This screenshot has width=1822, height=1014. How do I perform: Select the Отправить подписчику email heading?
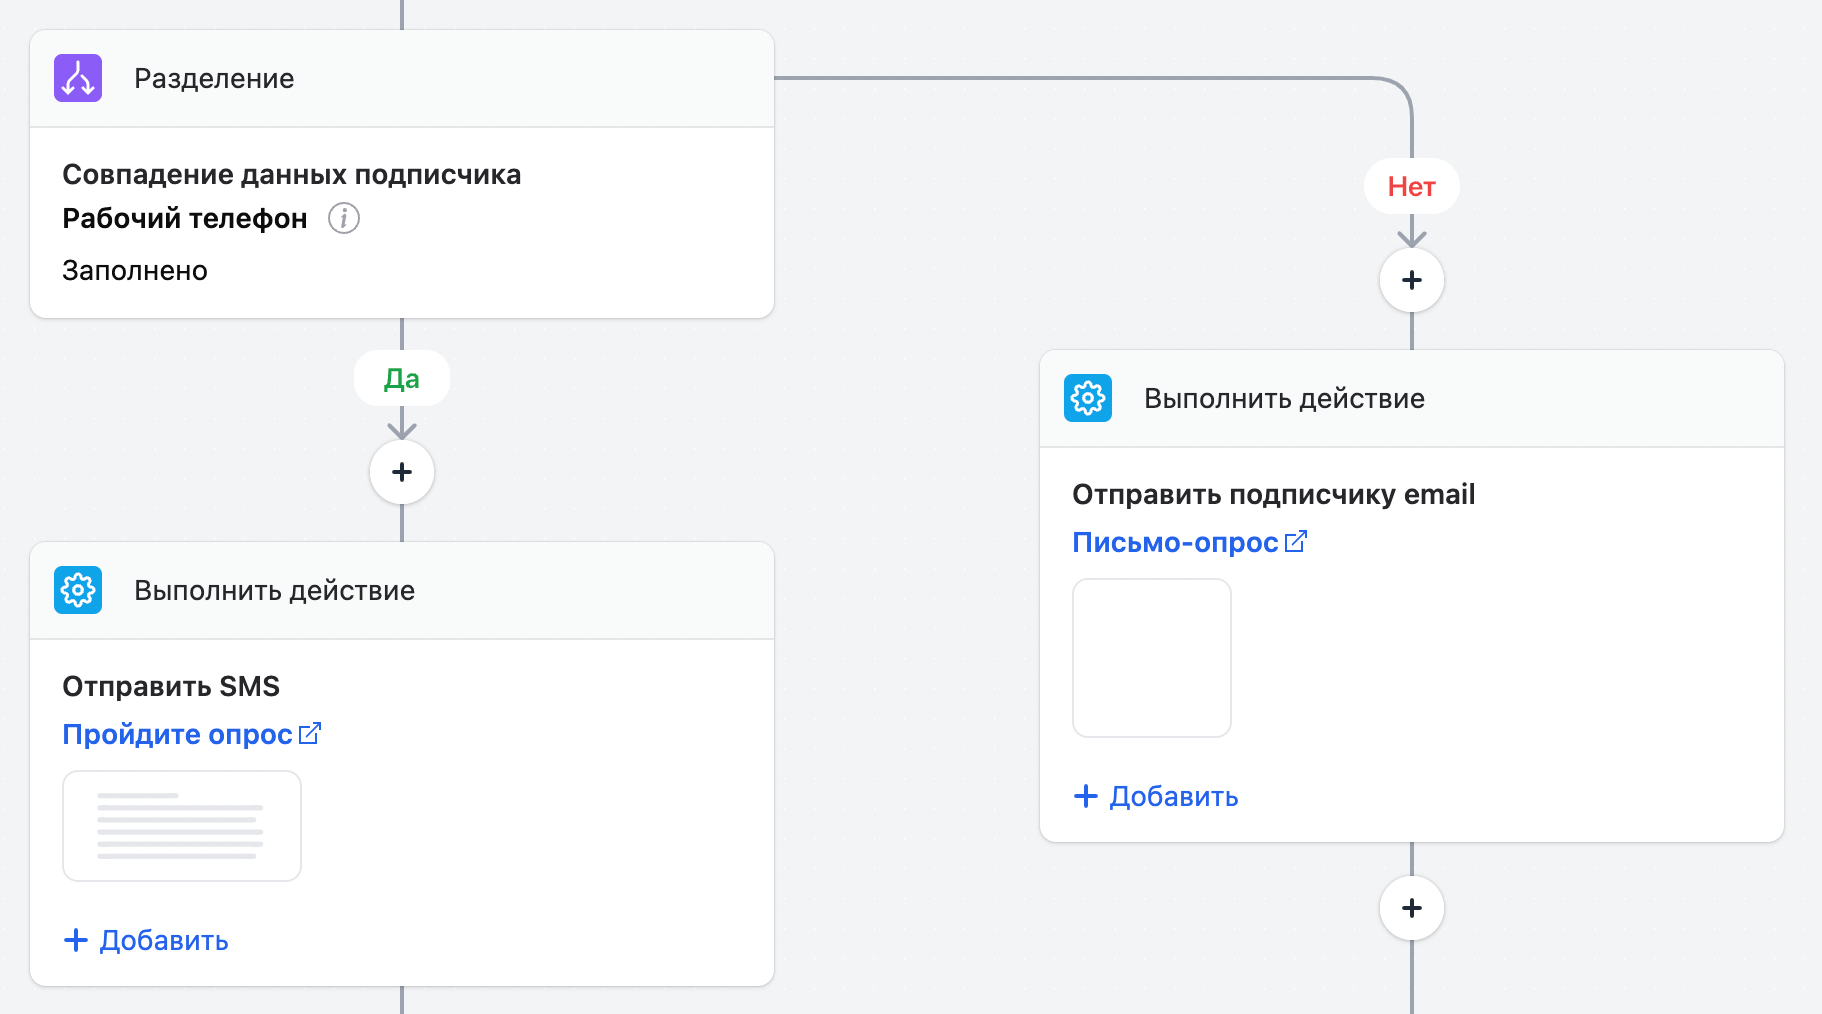1273,494
